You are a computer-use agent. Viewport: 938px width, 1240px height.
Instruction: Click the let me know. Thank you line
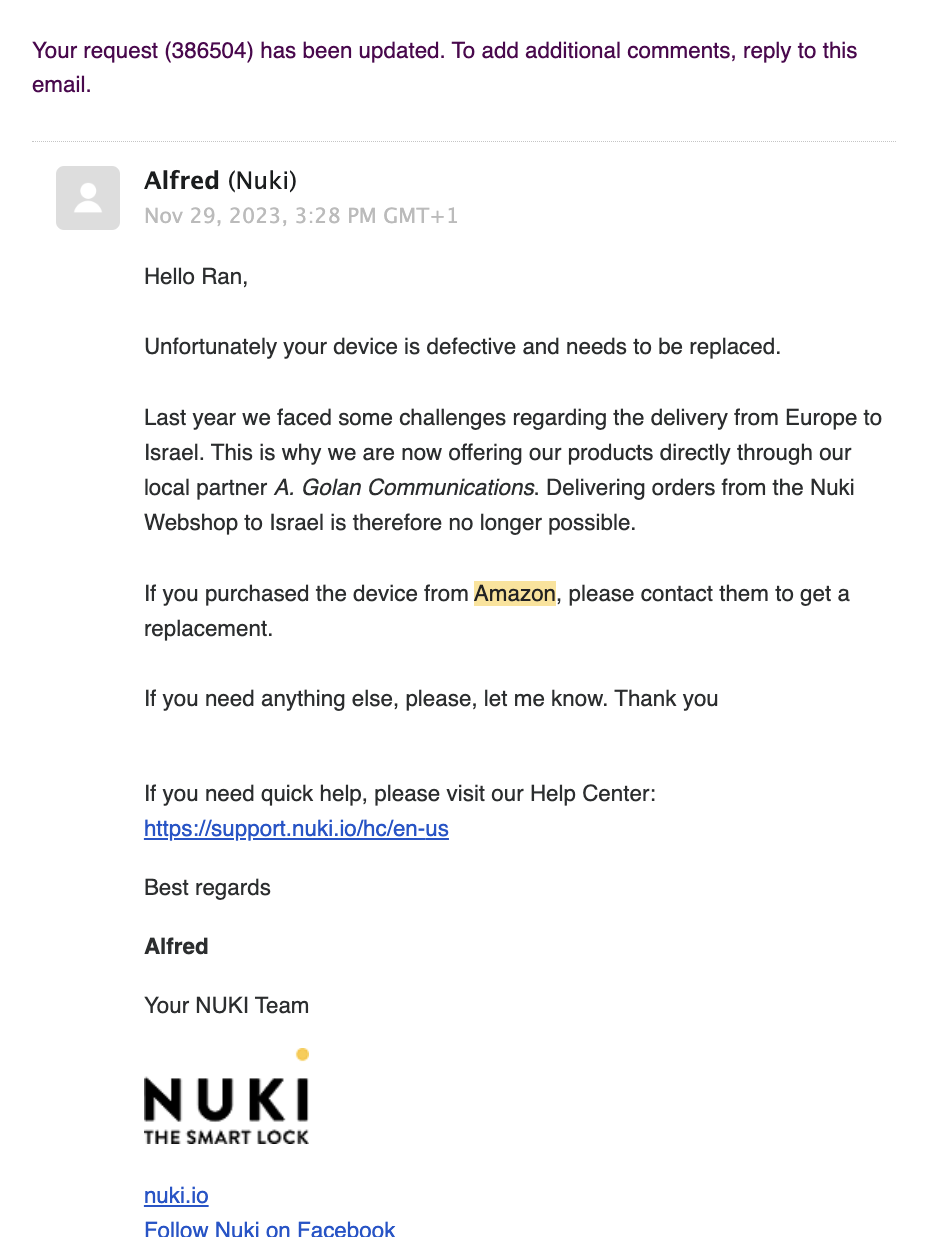pos(431,699)
